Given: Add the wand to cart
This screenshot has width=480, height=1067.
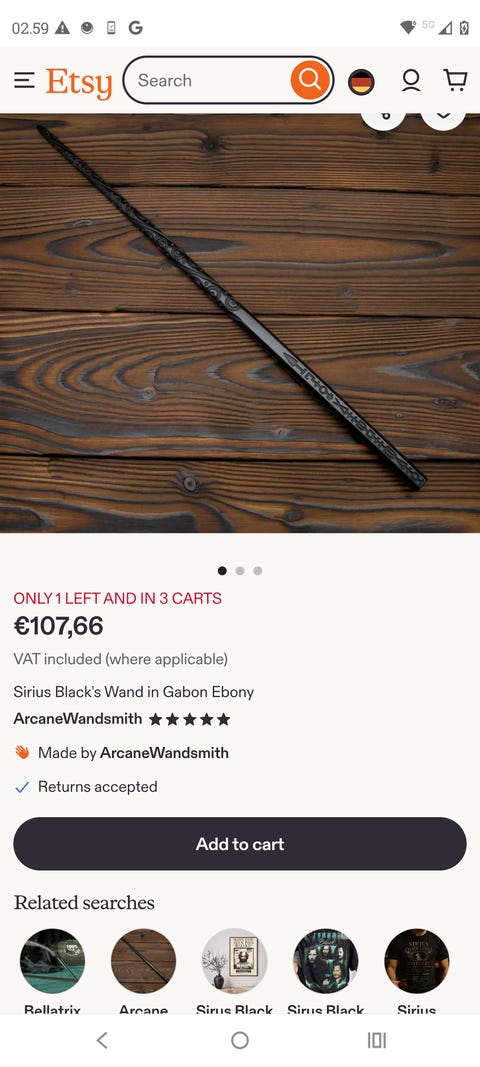Looking at the screenshot, I should (x=240, y=844).
